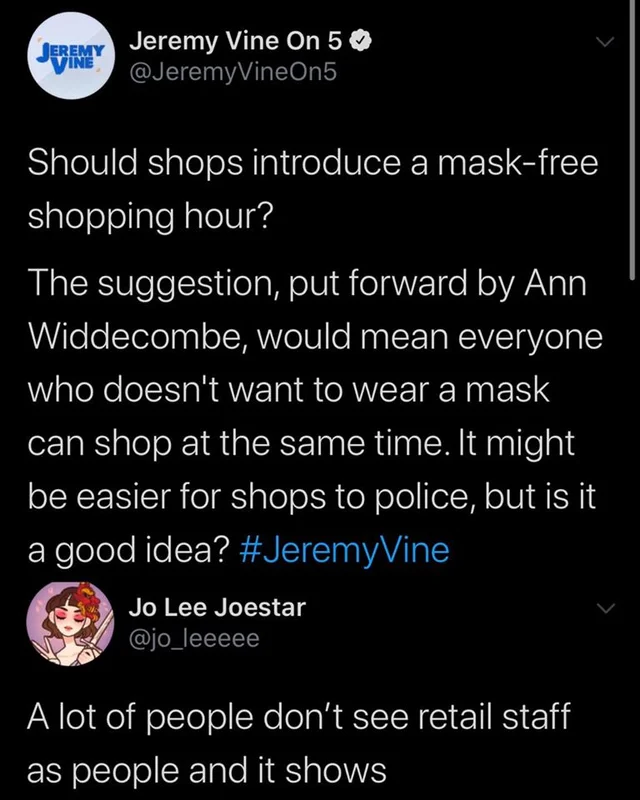Click the Jeremy Vine On 5 display name
Screen dimensions: 640x800
[236, 42]
